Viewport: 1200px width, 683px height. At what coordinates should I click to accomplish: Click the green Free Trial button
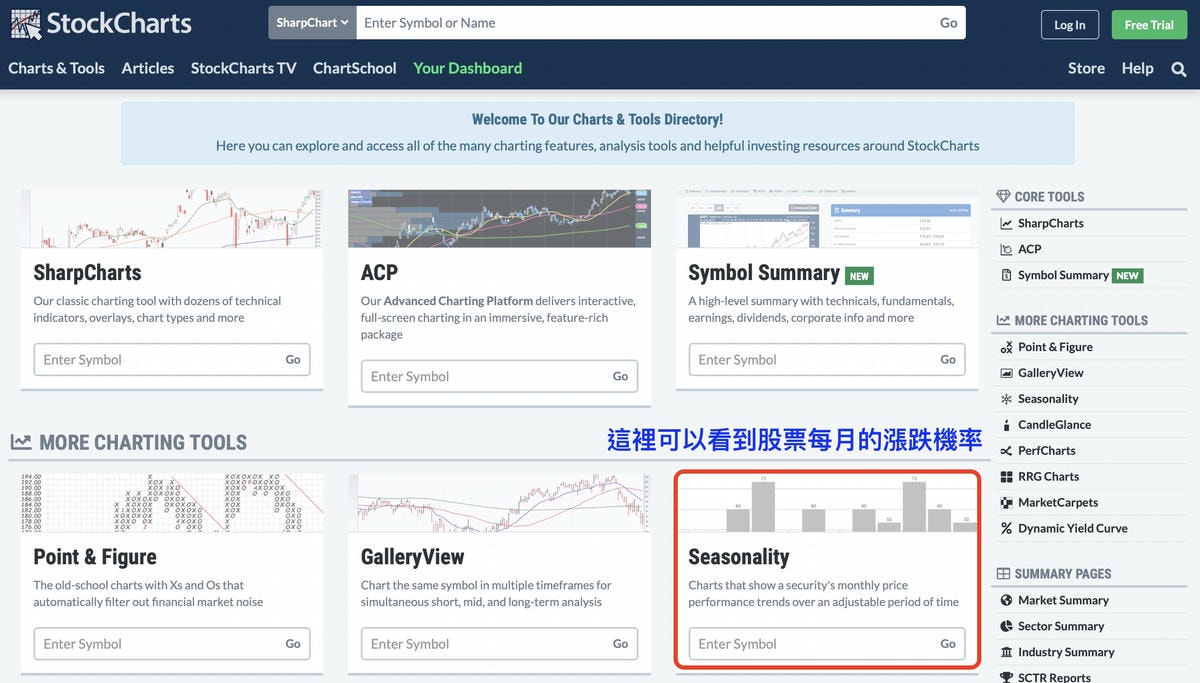click(x=1148, y=24)
